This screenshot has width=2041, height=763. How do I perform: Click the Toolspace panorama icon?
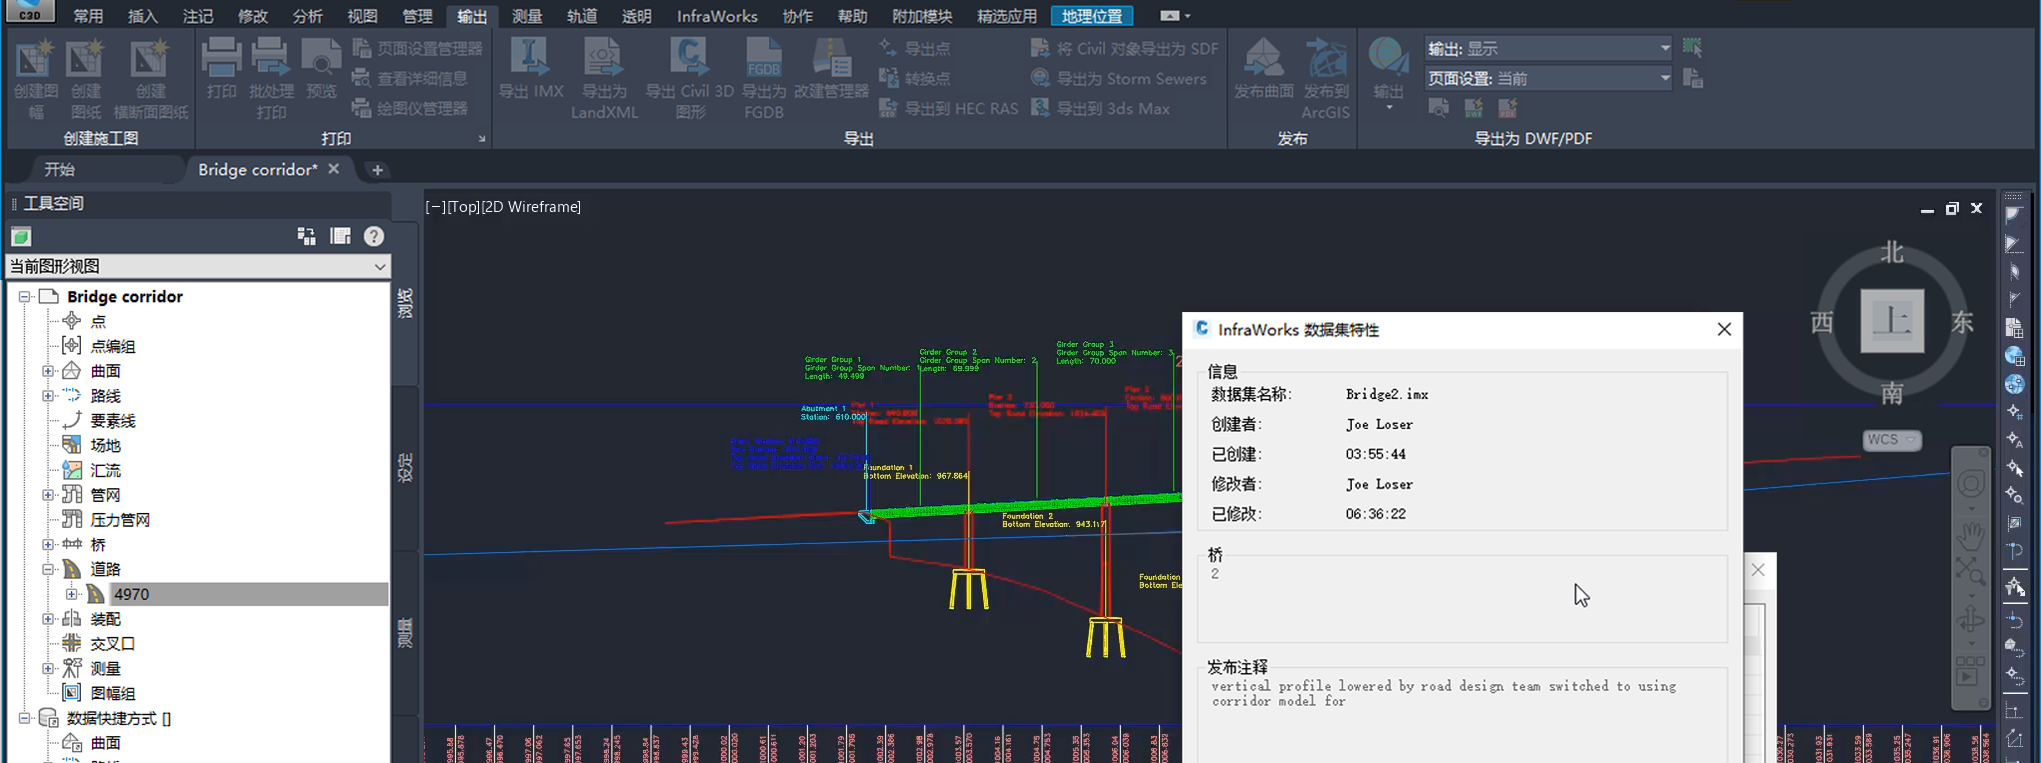click(340, 236)
